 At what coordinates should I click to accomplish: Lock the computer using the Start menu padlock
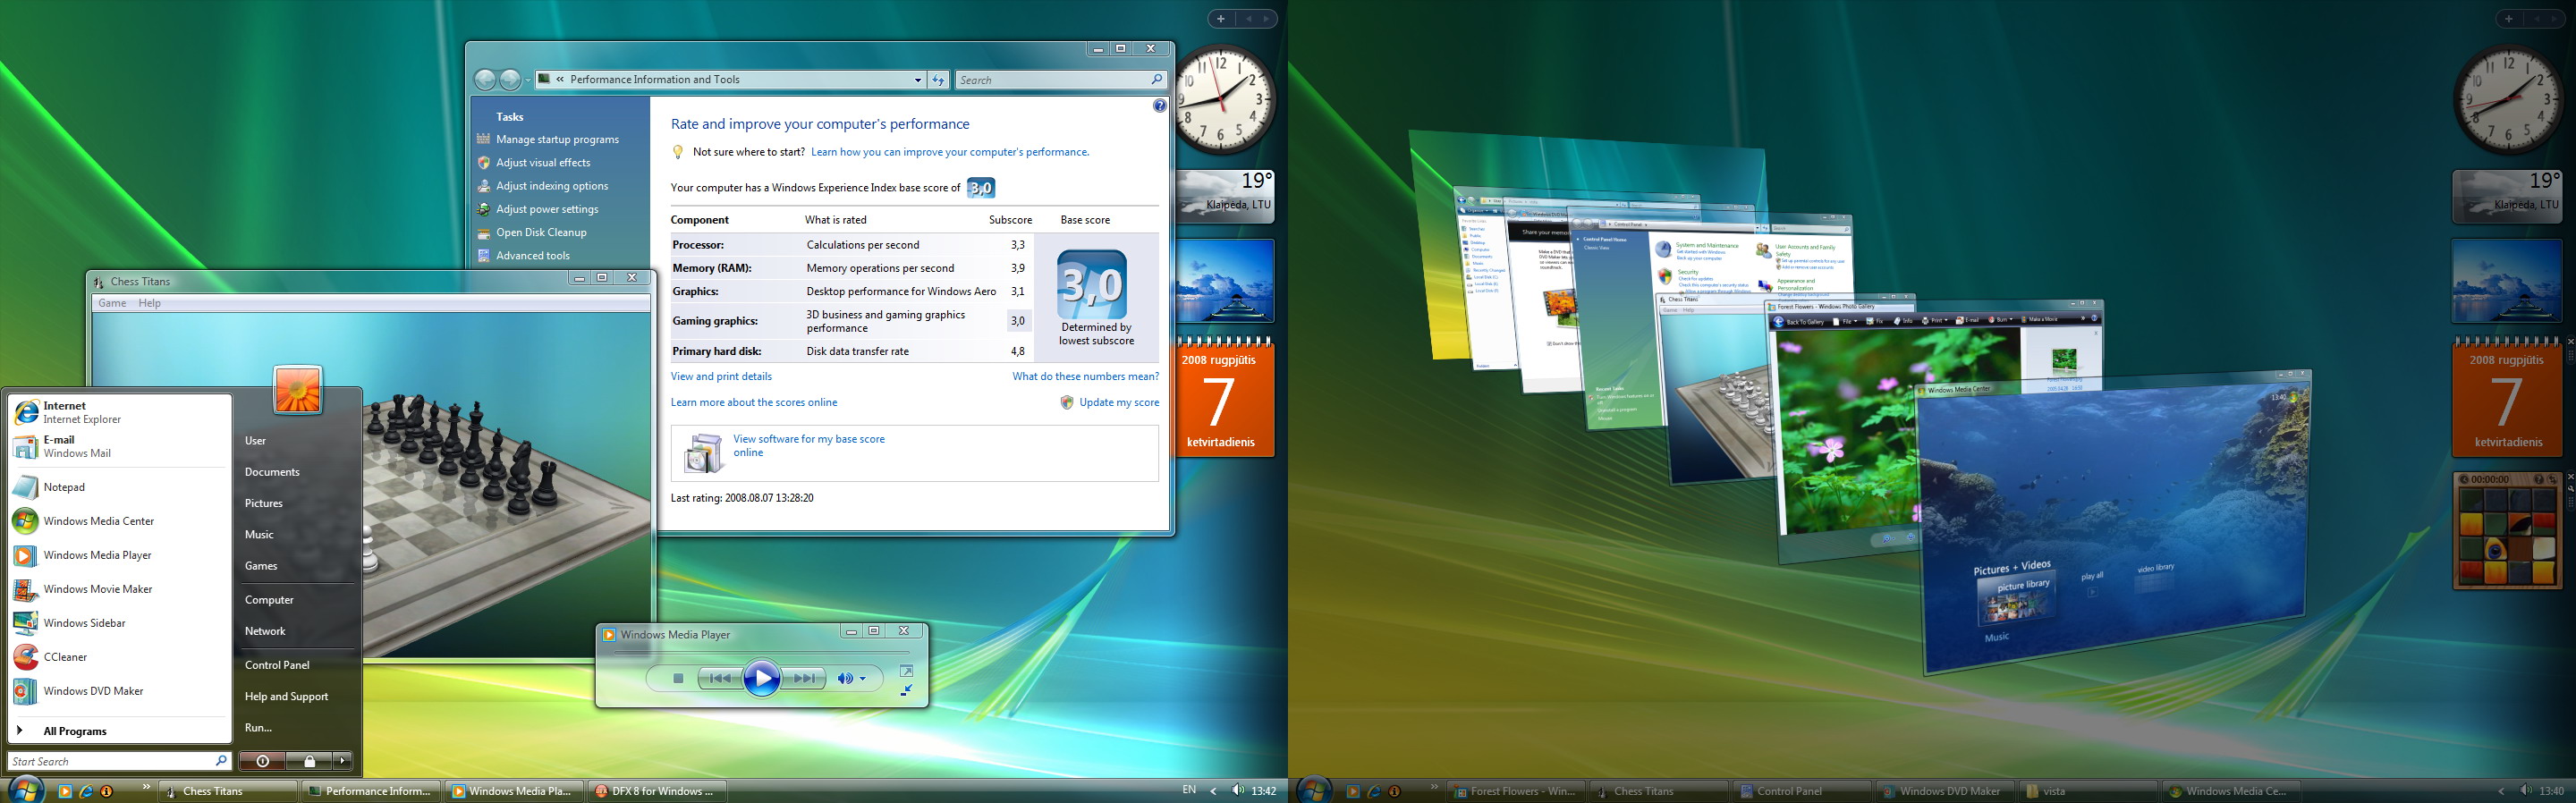pyautogui.click(x=309, y=761)
